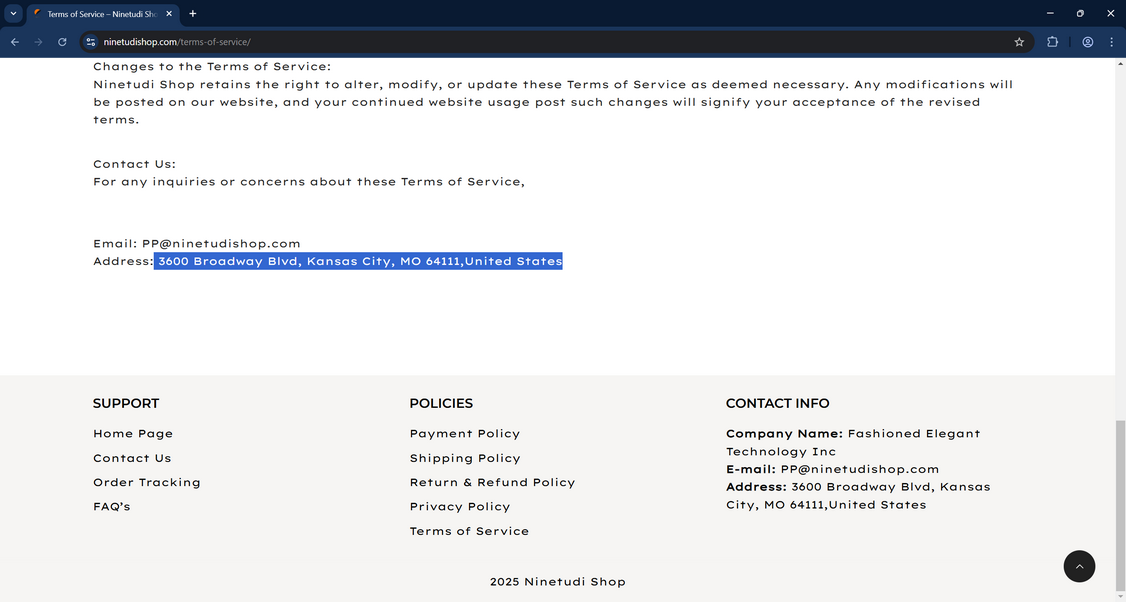Open the site information icon in address bar
The image size is (1126, 602).
(90, 42)
